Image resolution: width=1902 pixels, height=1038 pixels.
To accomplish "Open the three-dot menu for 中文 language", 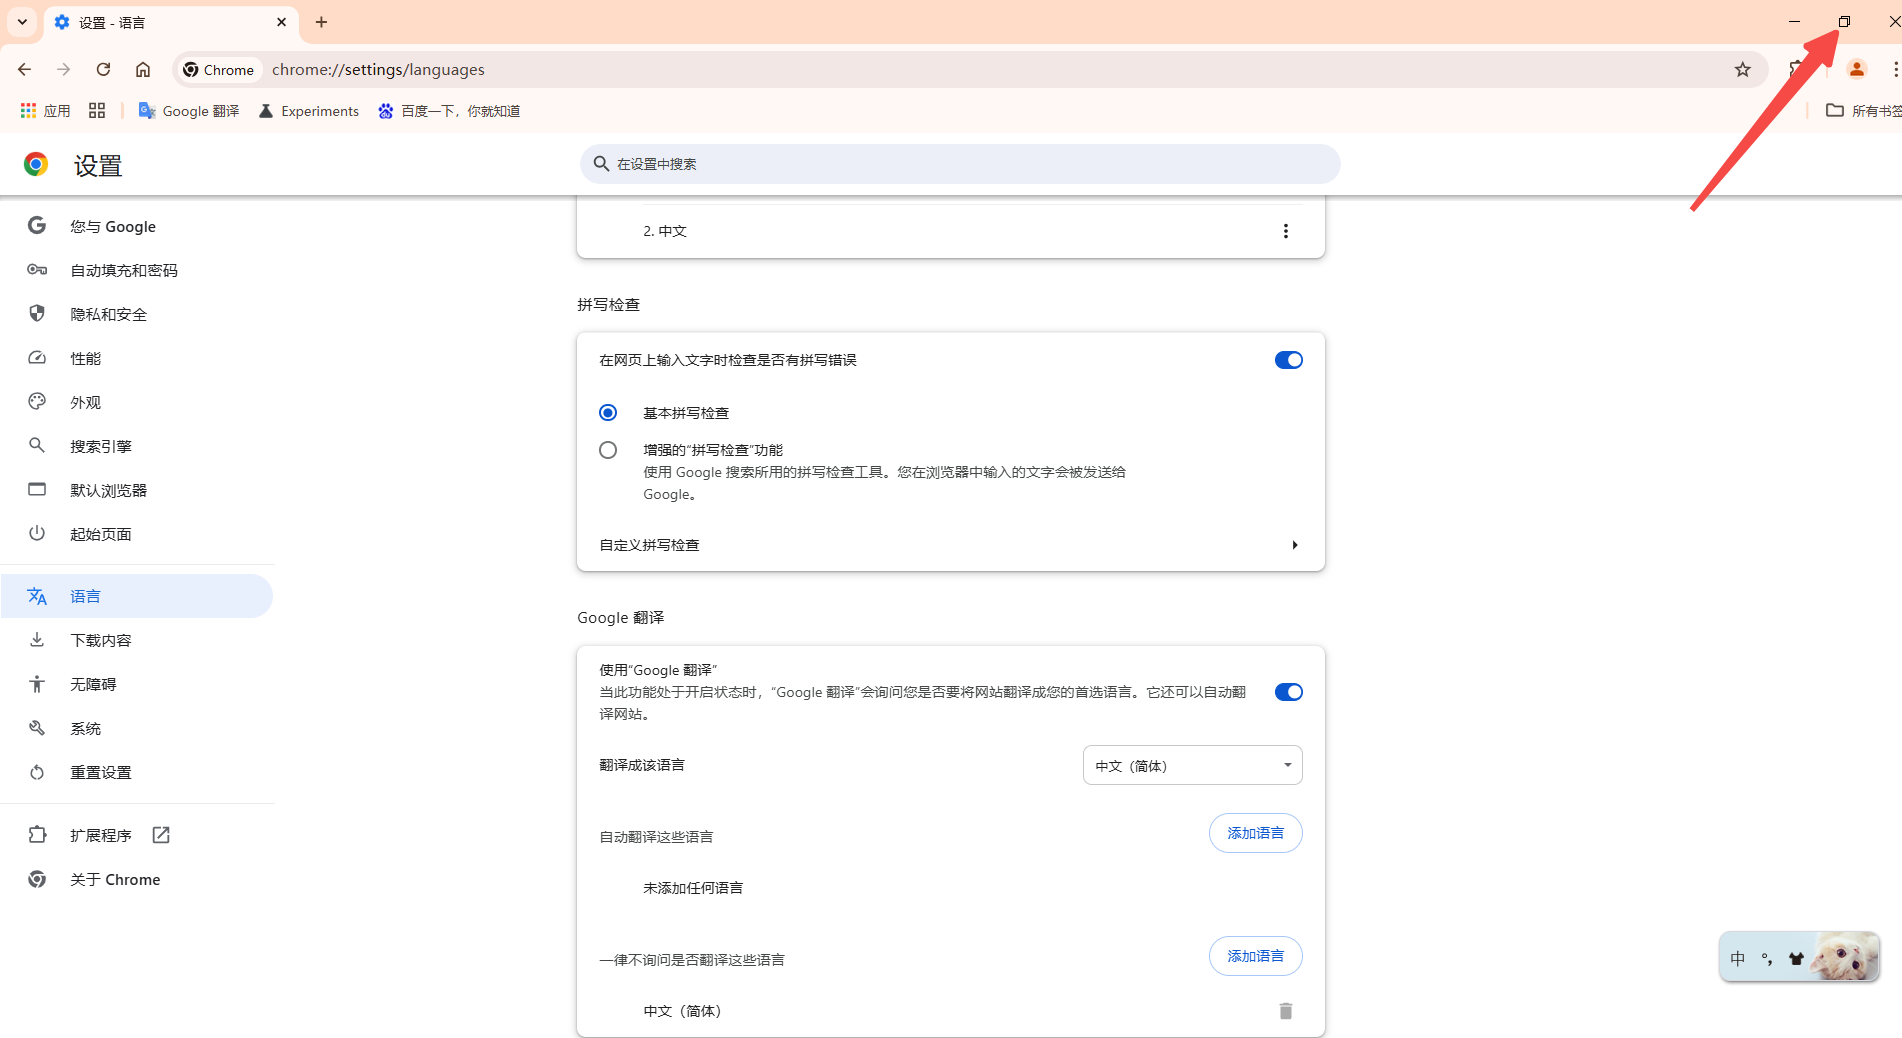I will tap(1285, 231).
